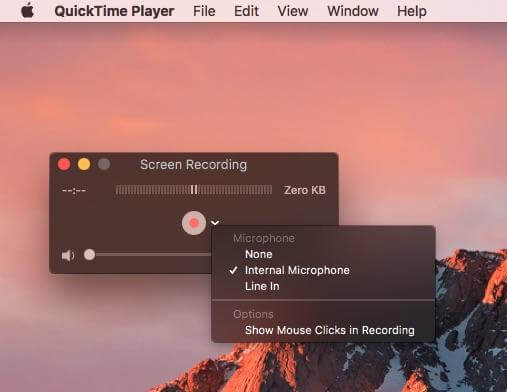Screen dimensions: 507x392
Task: Minimize the Screen Recording window
Action: (84, 164)
